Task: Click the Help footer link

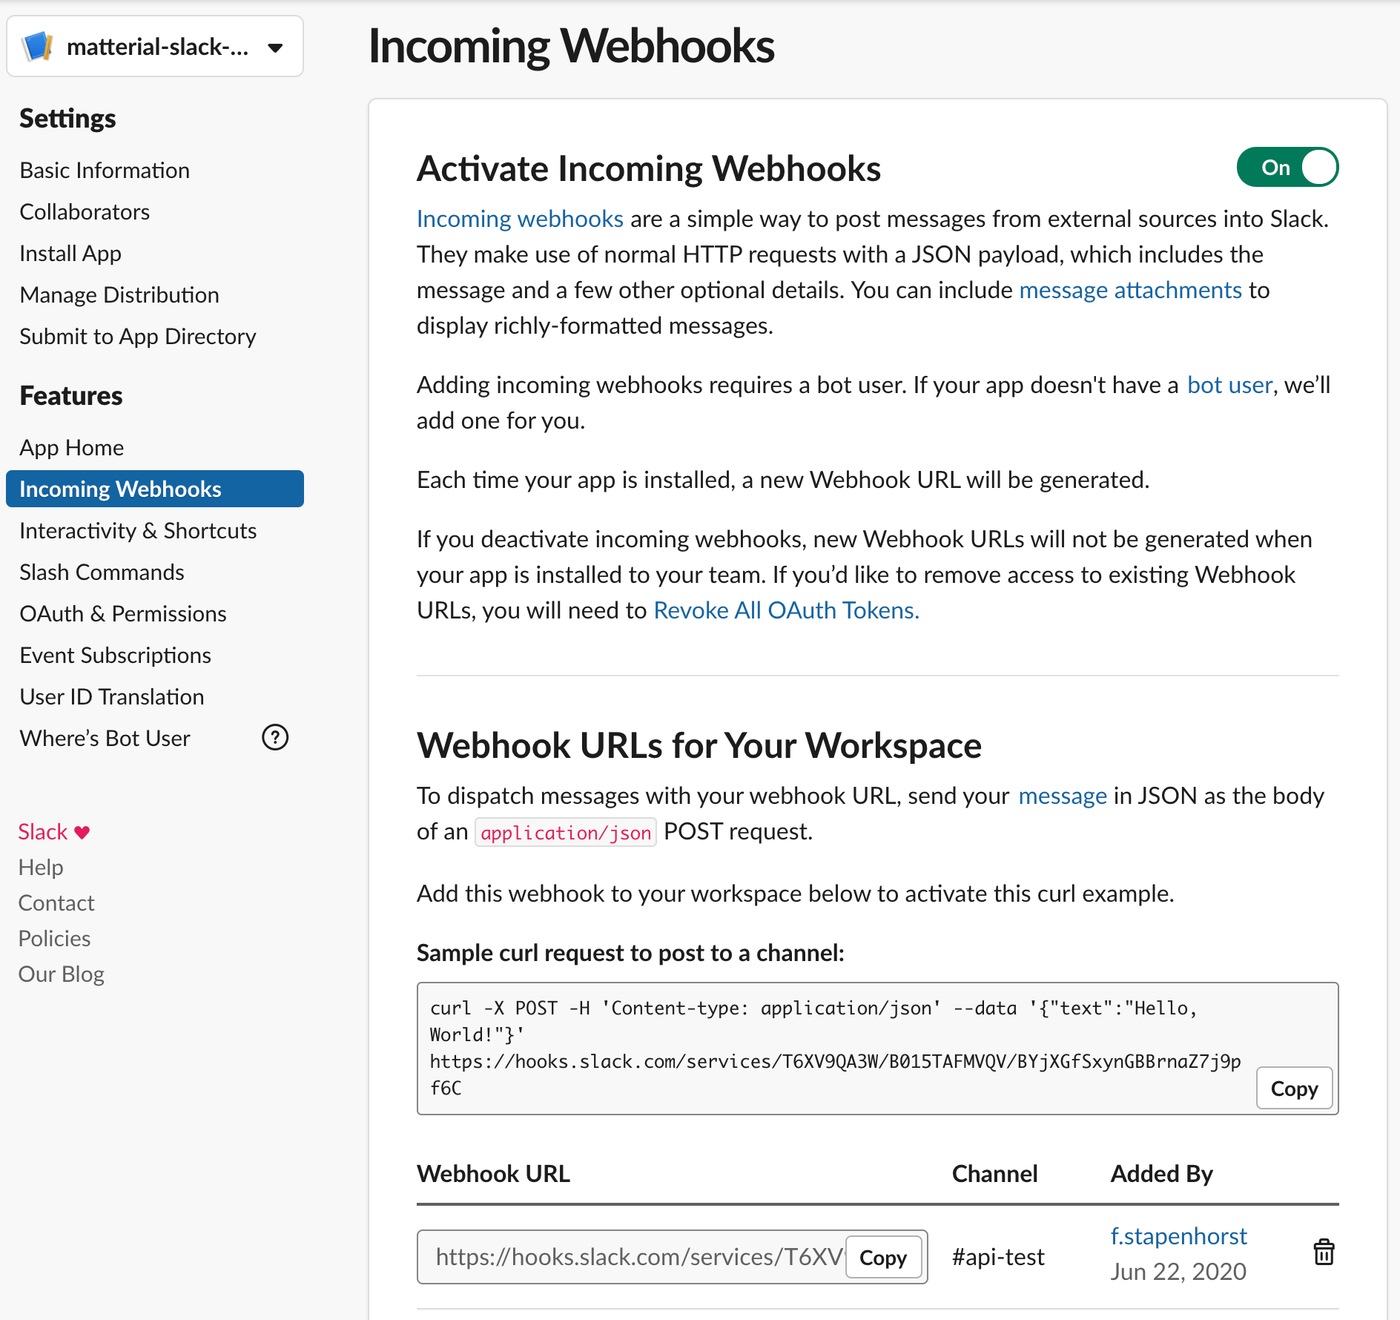Action: (x=41, y=867)
